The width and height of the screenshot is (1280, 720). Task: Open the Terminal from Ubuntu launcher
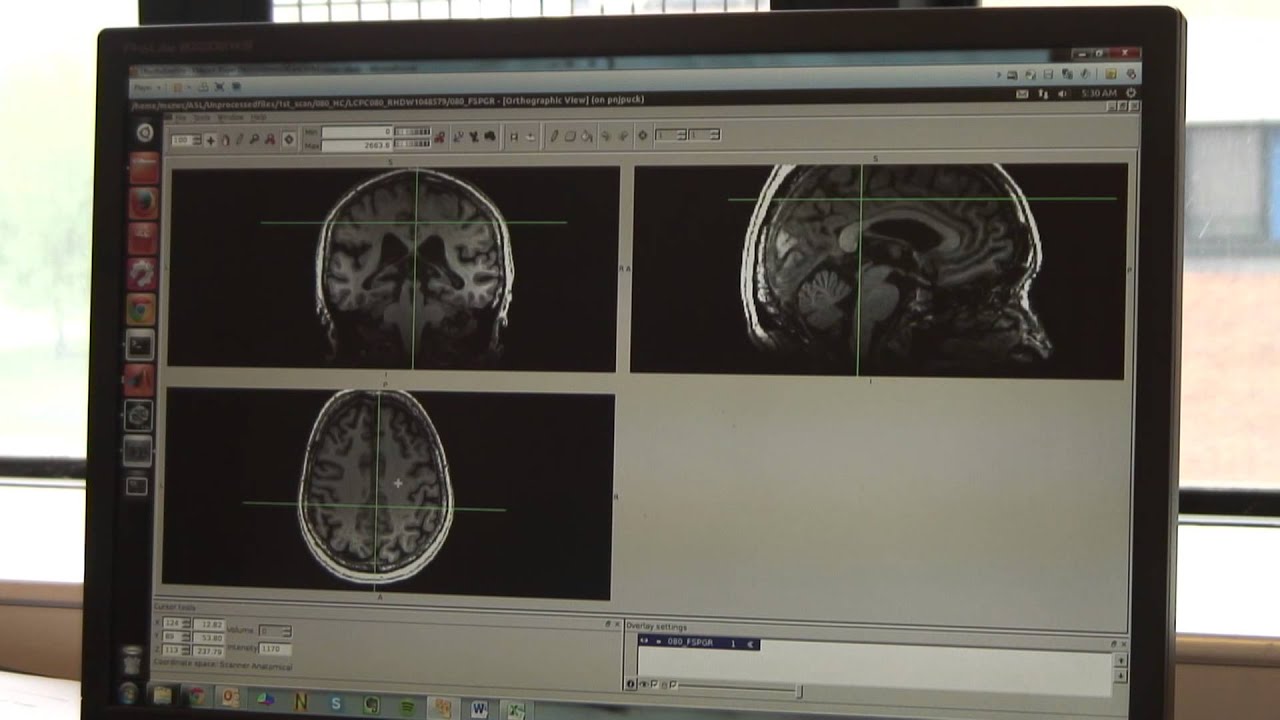pos(139,346)
